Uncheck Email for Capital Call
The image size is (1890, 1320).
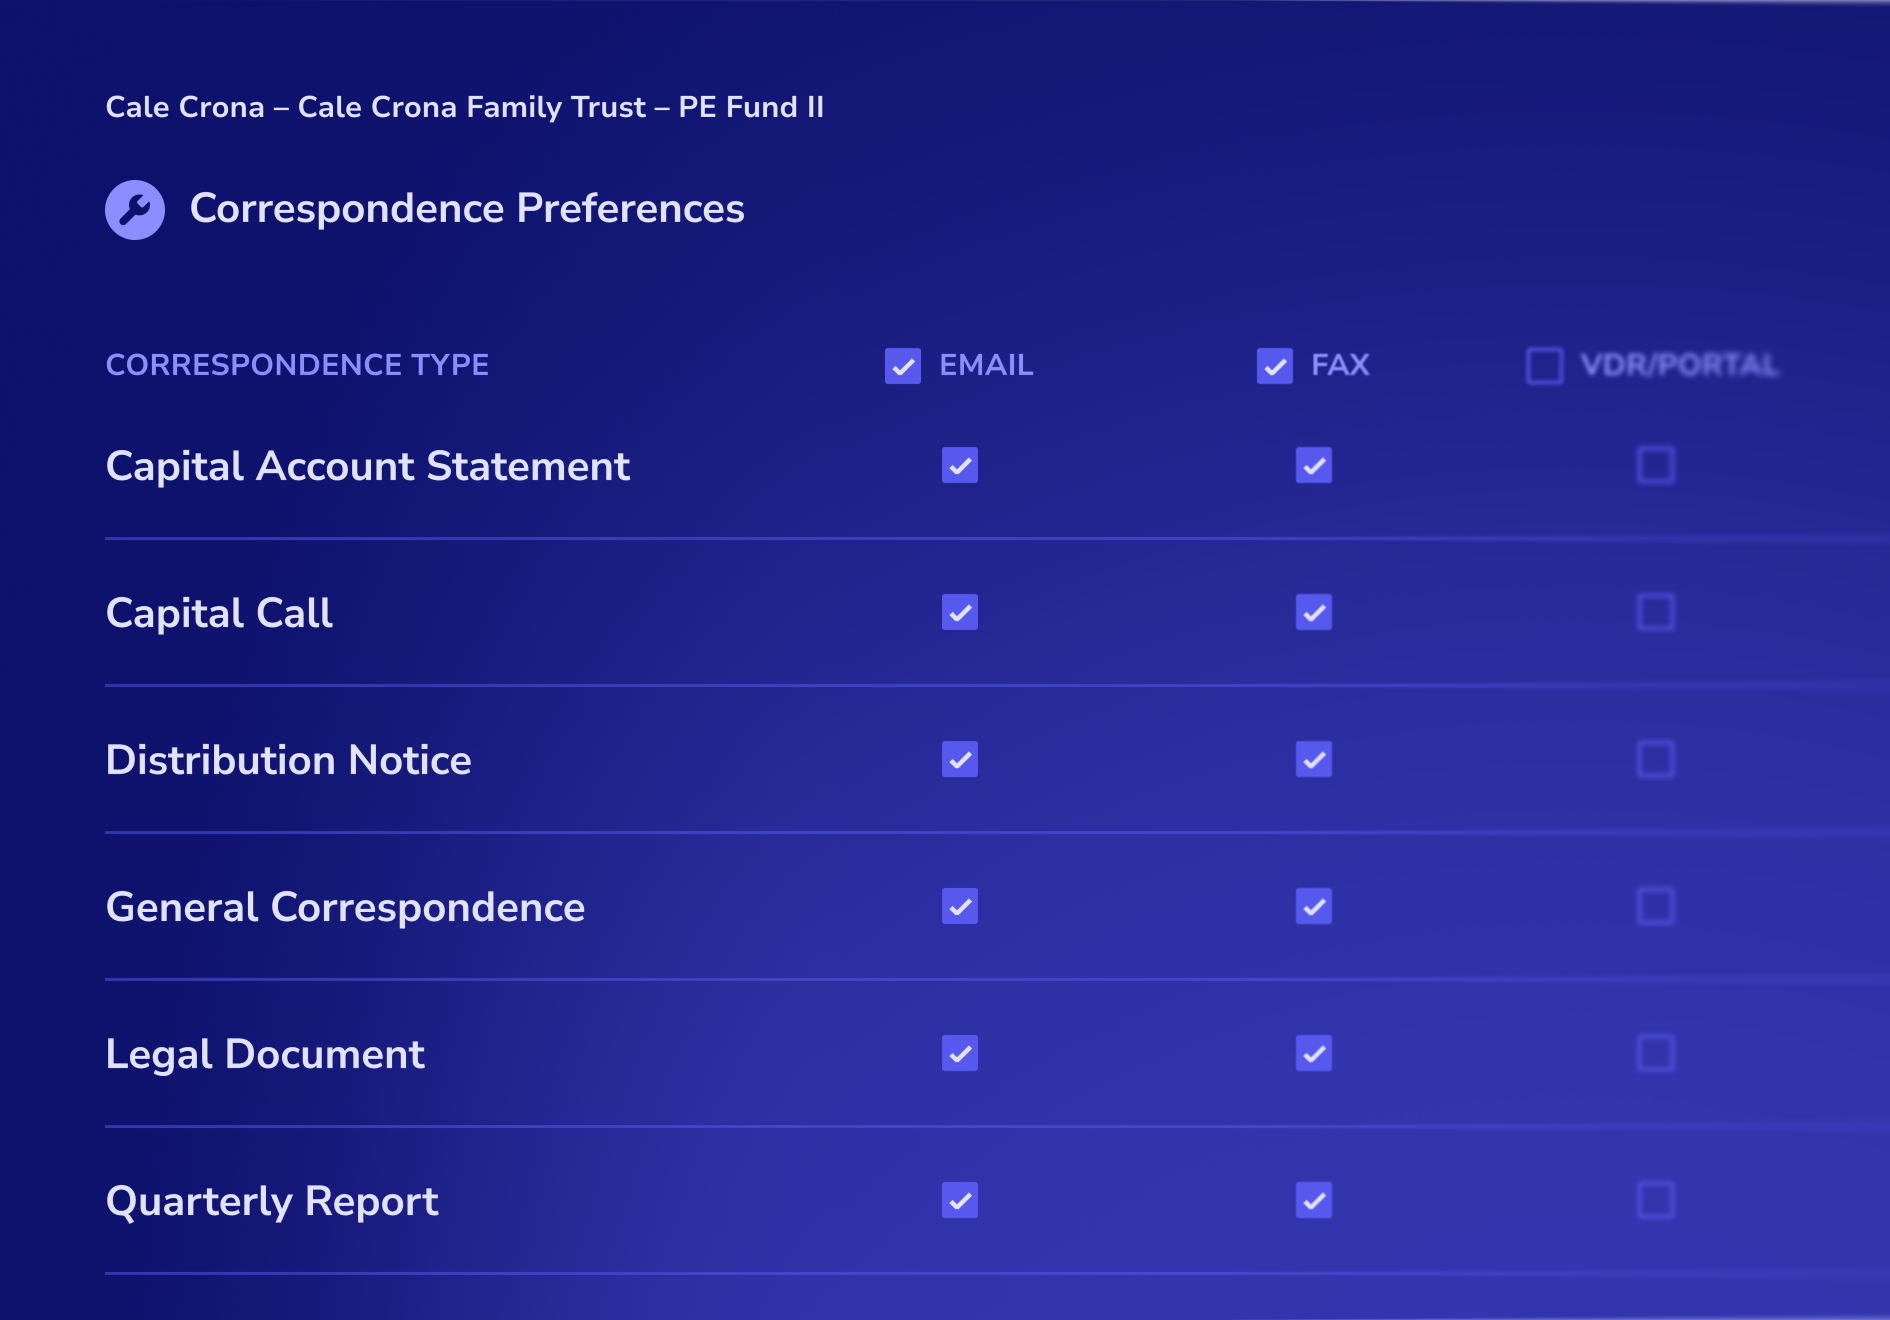click(x=960, y=612)
